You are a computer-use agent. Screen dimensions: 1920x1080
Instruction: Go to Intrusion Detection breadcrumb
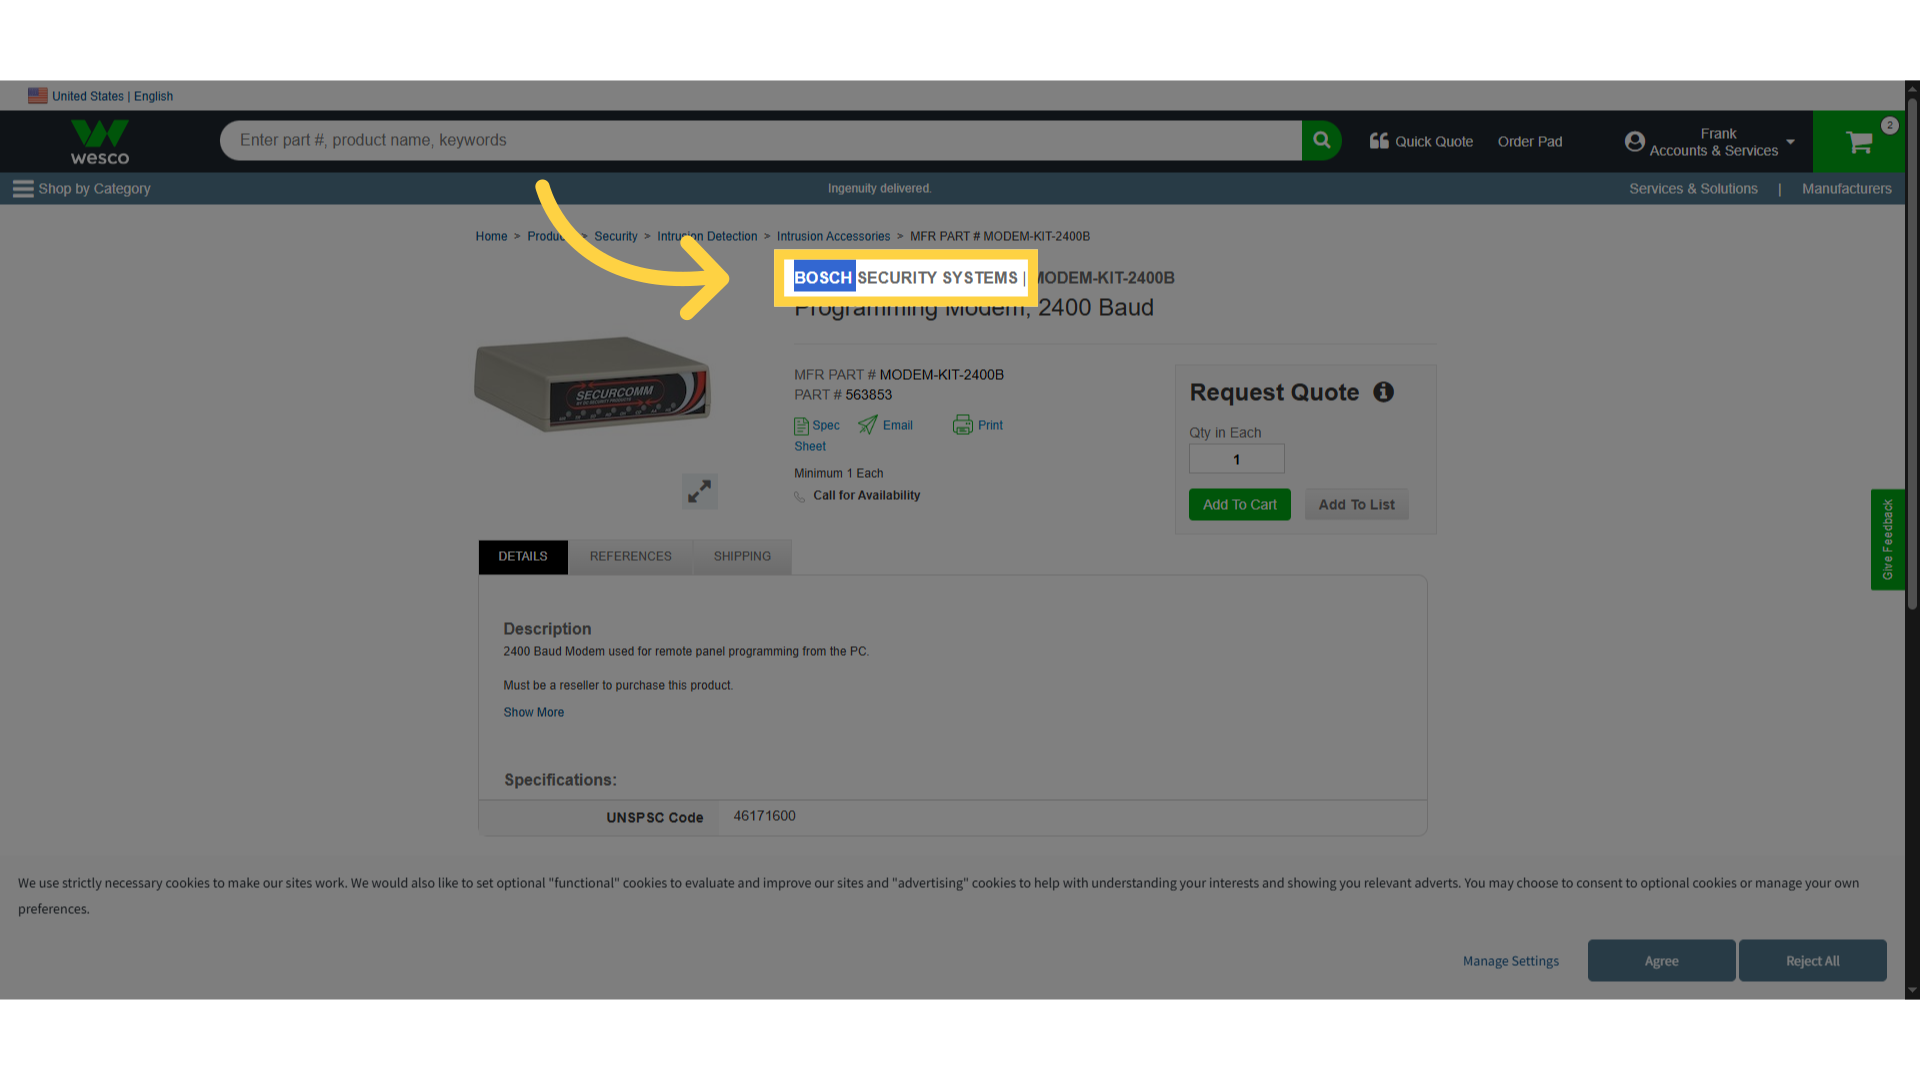[707, 237]
